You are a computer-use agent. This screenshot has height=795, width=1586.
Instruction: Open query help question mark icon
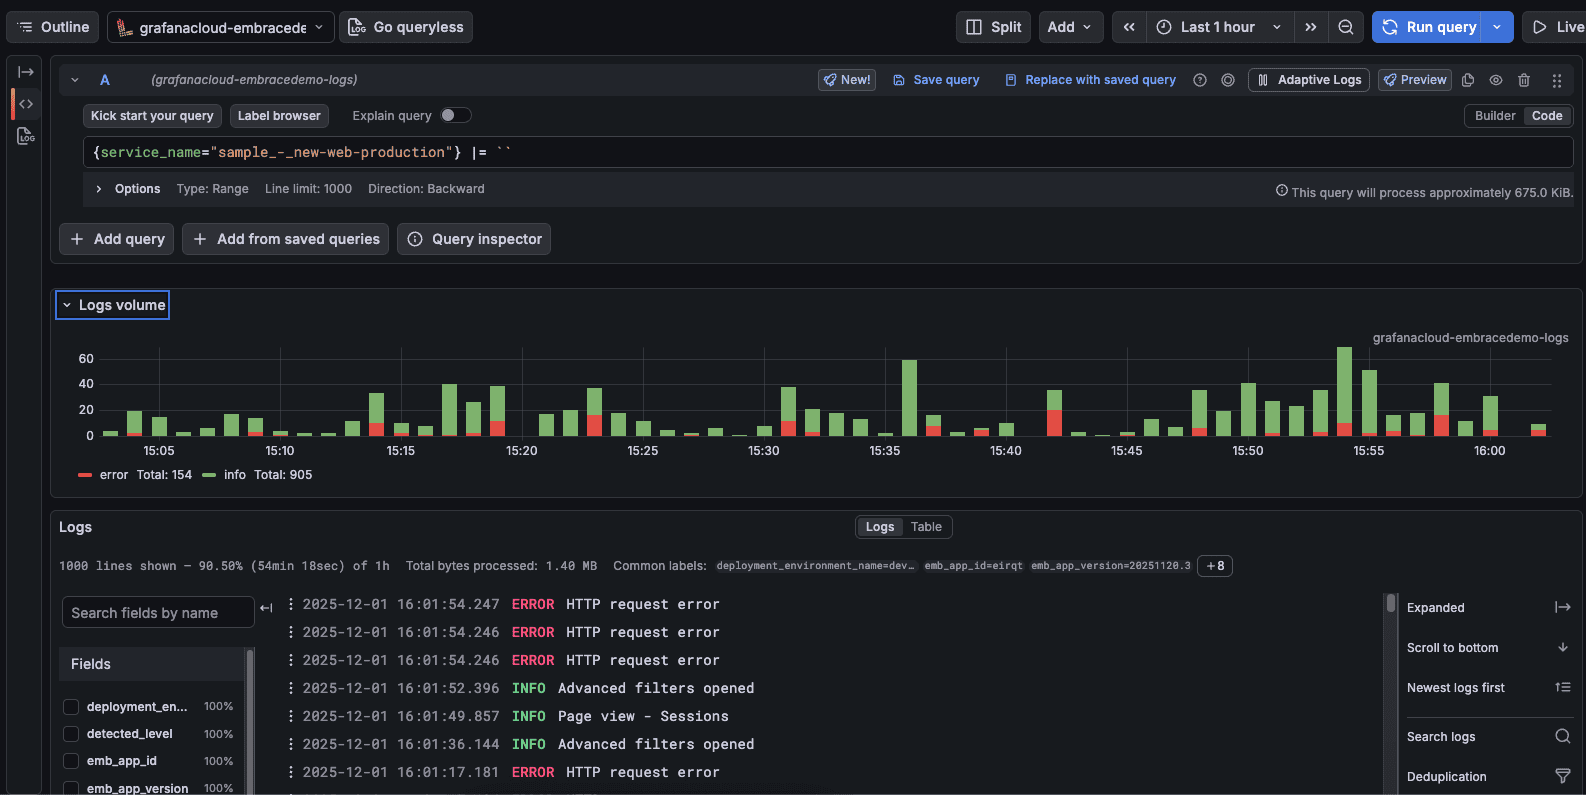[1200, 80]
